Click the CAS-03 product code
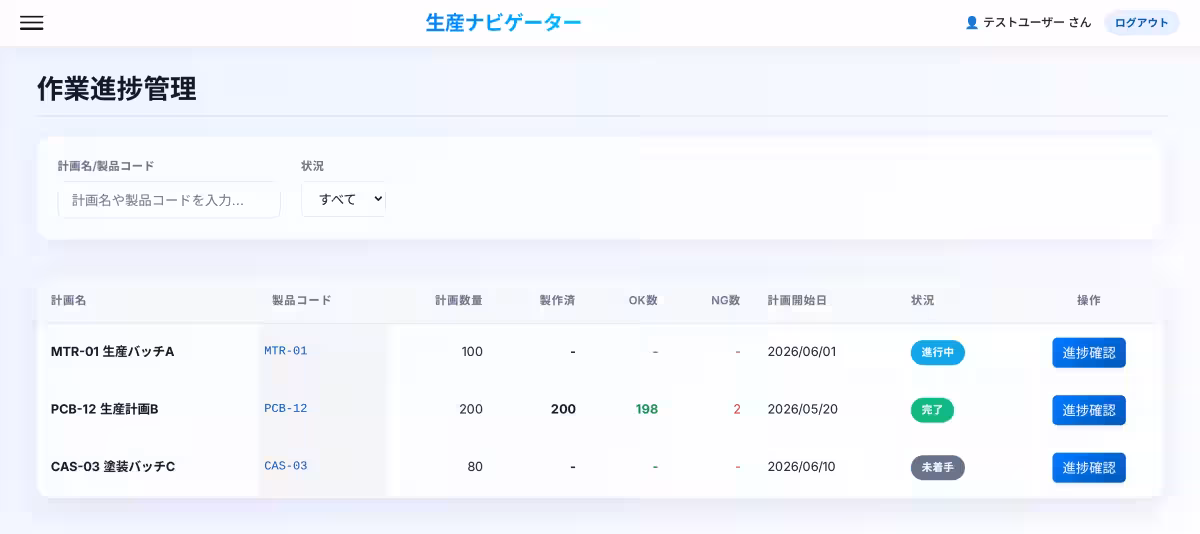Screen dimensions: 1200x534 pos(286,466)
